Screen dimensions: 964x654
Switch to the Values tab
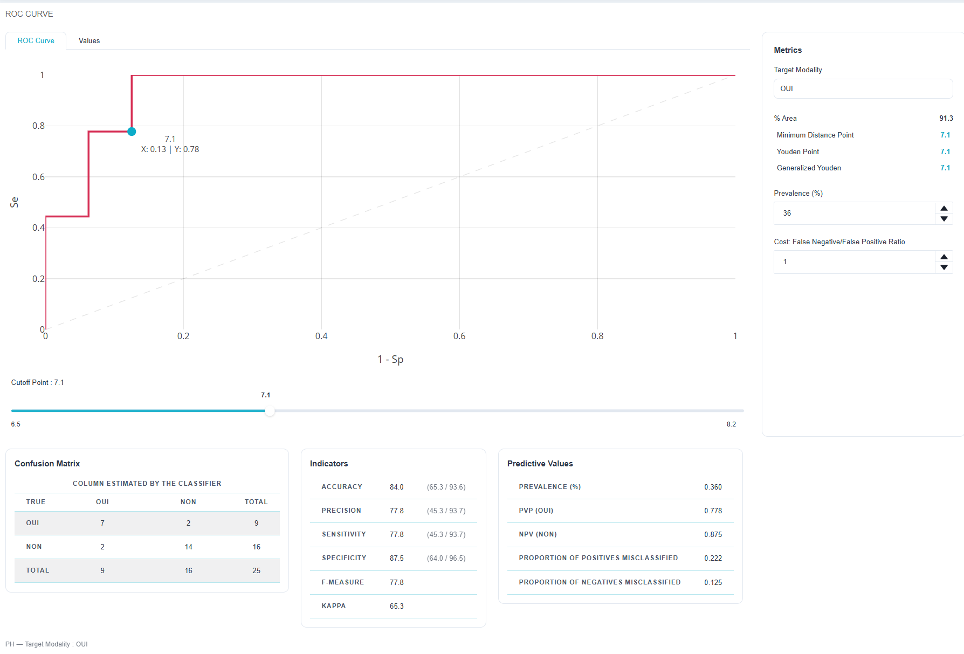89,41
